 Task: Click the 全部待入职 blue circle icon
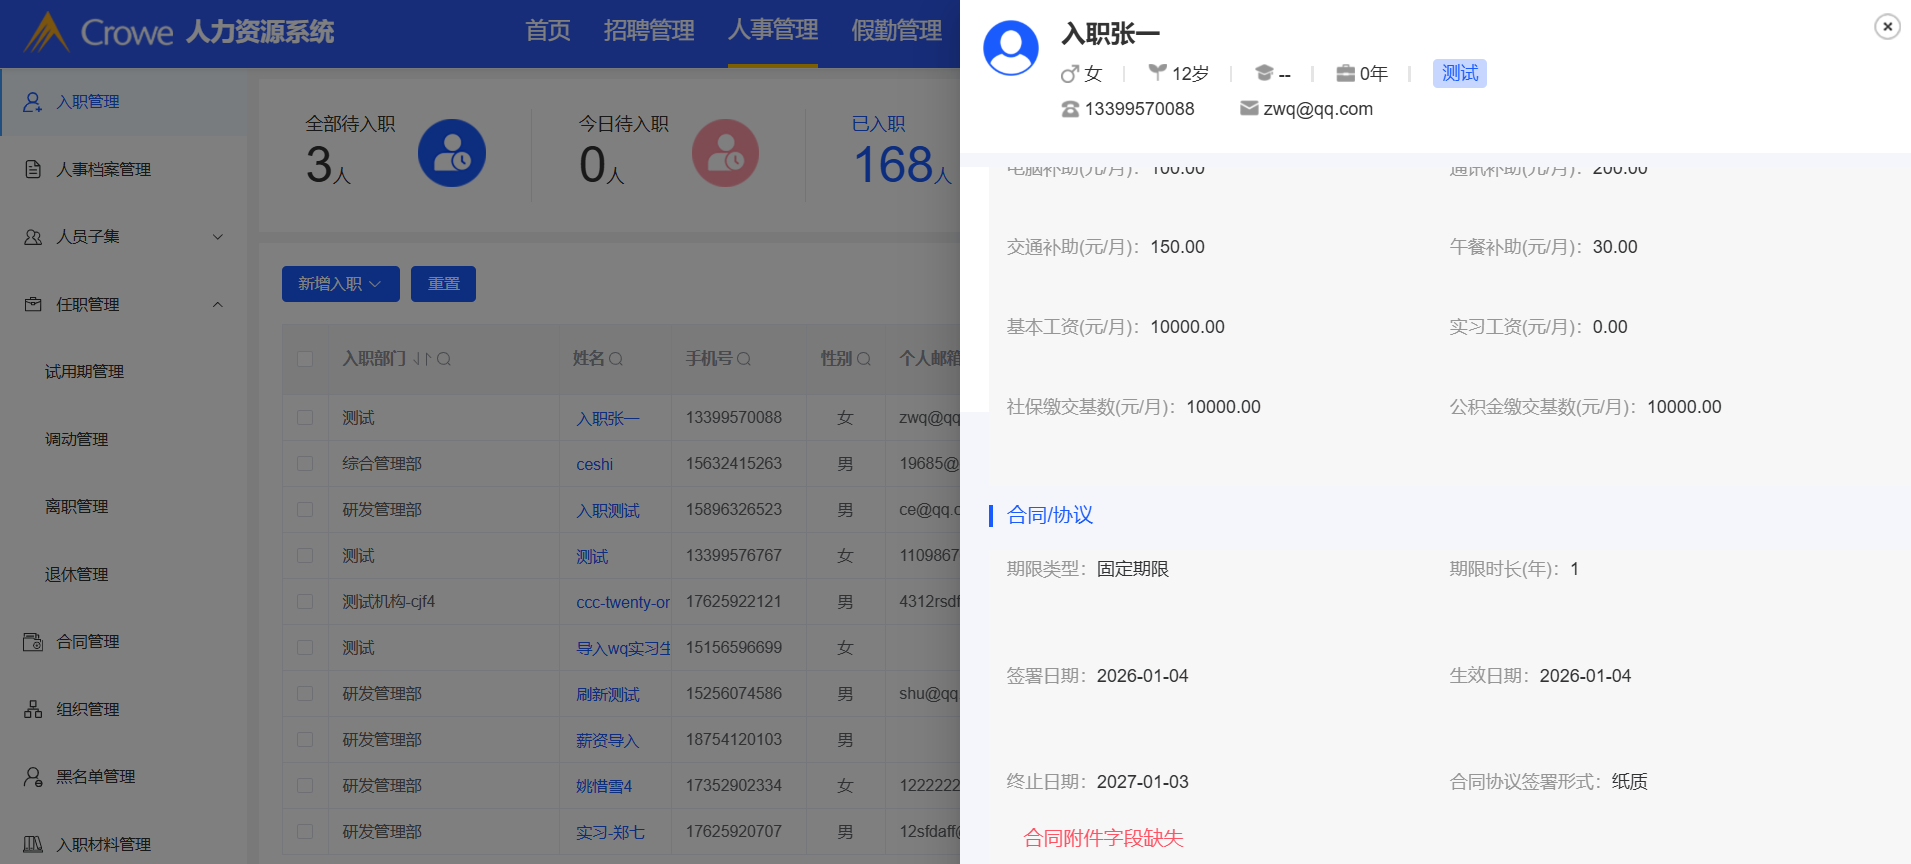tap(452, 154)
